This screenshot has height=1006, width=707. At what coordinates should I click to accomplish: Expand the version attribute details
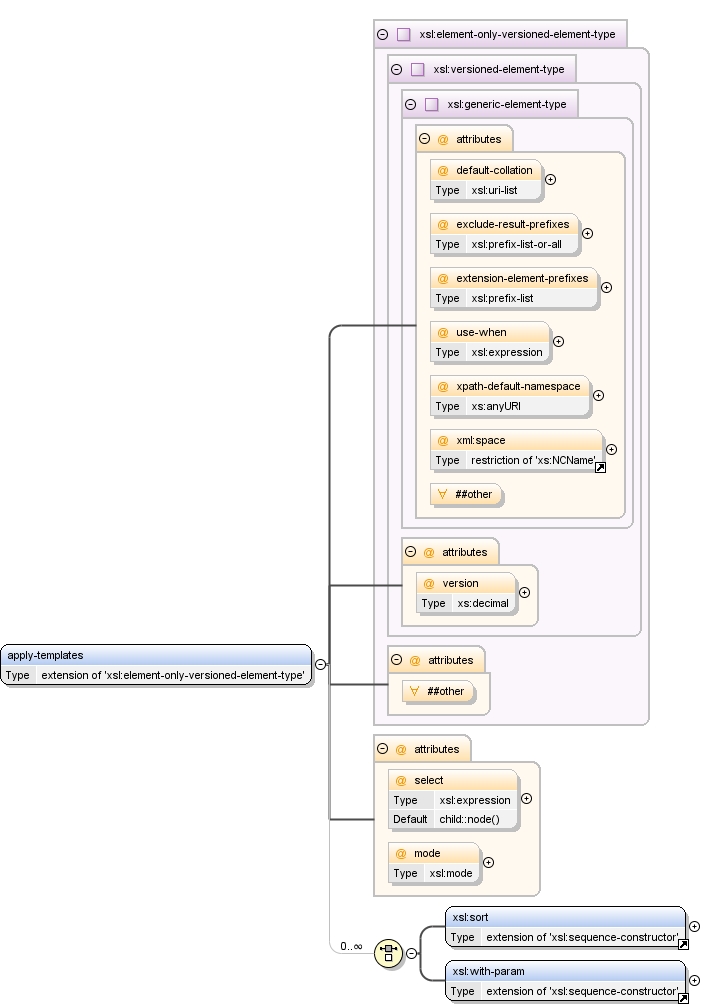[x=524, y=592]
